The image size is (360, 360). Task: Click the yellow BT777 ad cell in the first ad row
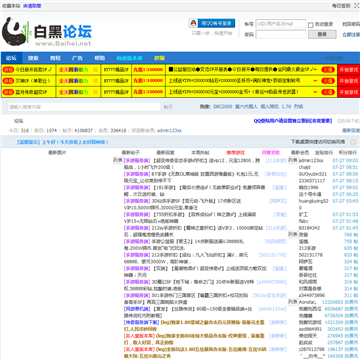coord(116,70)
